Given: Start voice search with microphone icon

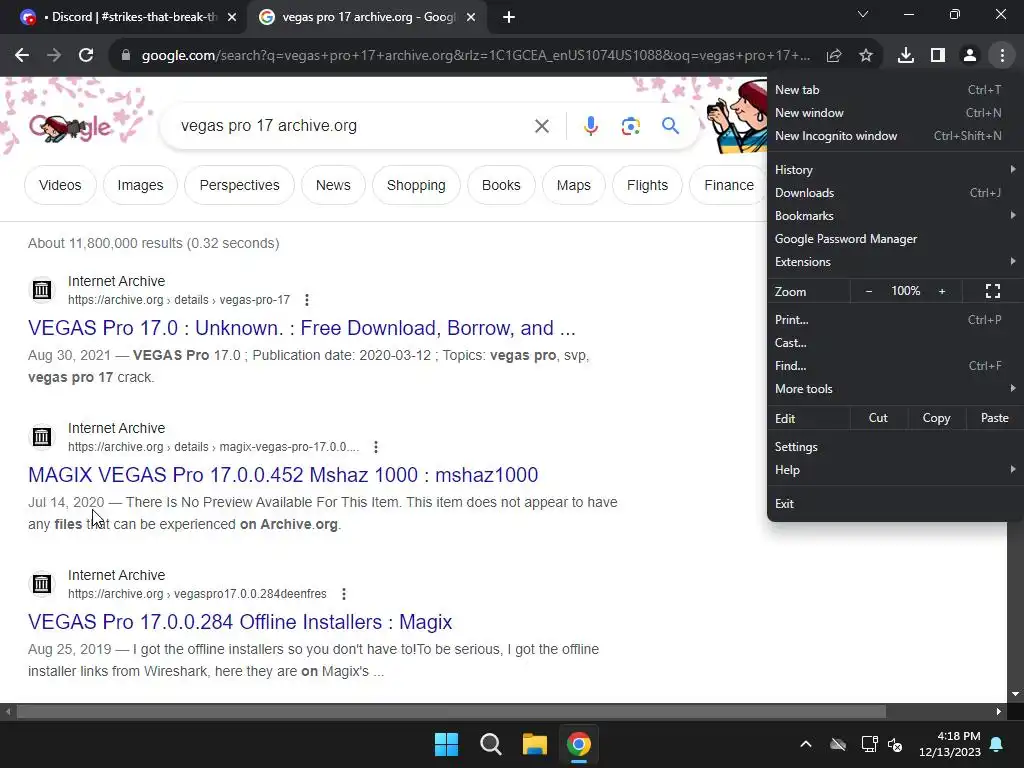Looking at the screenshot, I should point(591,126).
